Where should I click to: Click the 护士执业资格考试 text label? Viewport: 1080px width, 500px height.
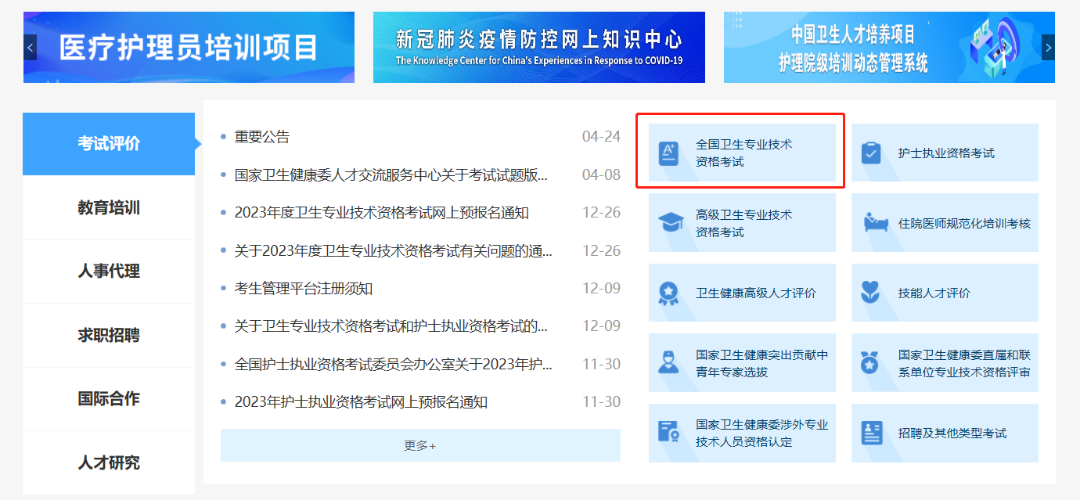(x=946, y=154)
